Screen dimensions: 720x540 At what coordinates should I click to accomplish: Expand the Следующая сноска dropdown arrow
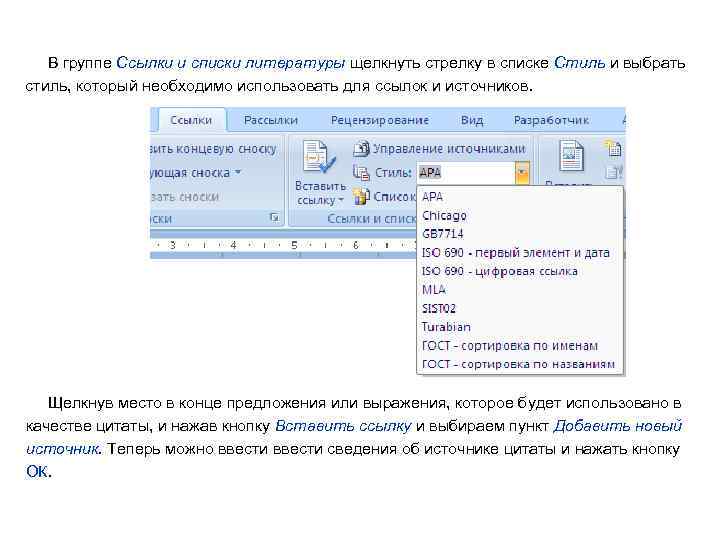(x=238, y=173)
